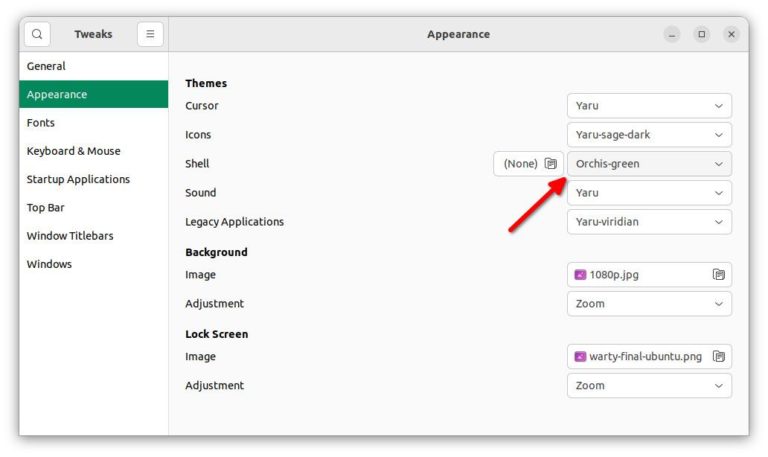The height and width of the screenshot is (457, 768).
Task: Click the purple image icon next to 1080p.jpg
Action: coord(580,275)
